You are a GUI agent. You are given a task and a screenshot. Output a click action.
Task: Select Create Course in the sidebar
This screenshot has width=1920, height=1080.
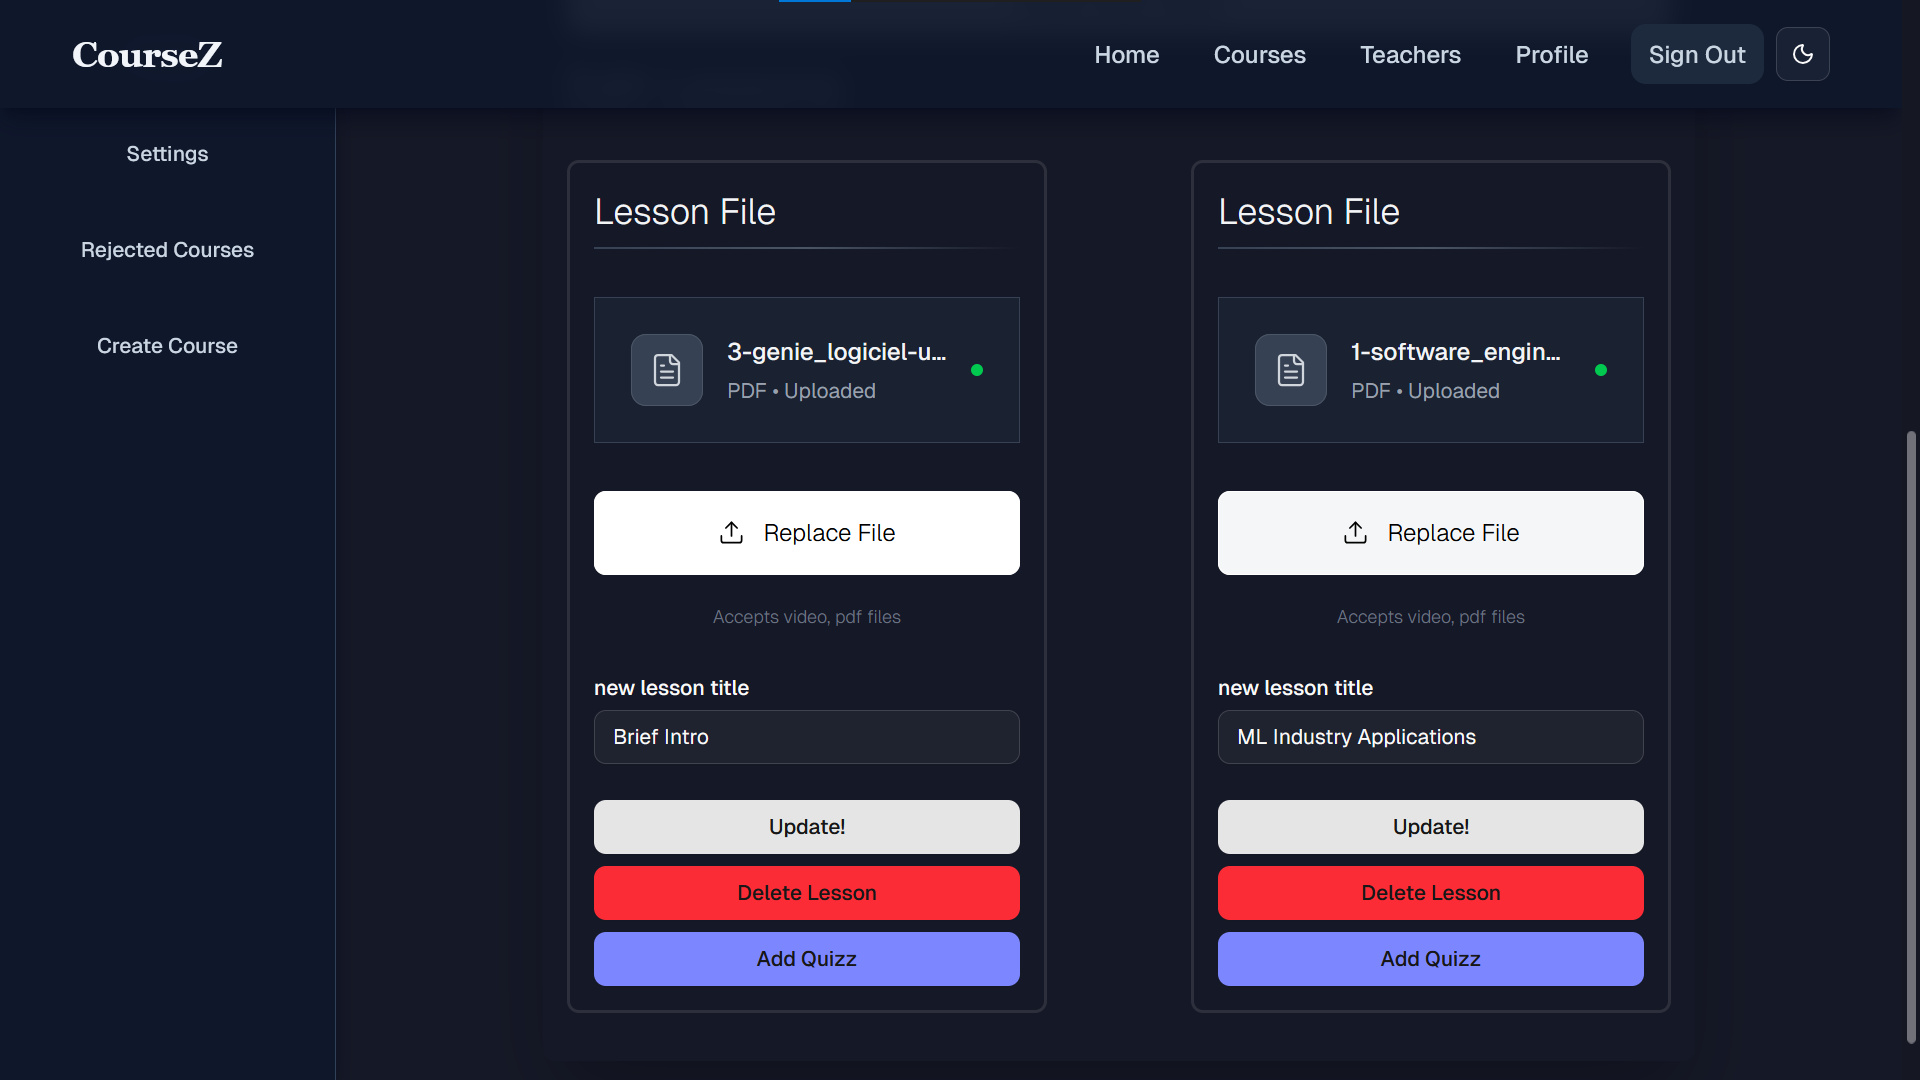click(167, 346)
